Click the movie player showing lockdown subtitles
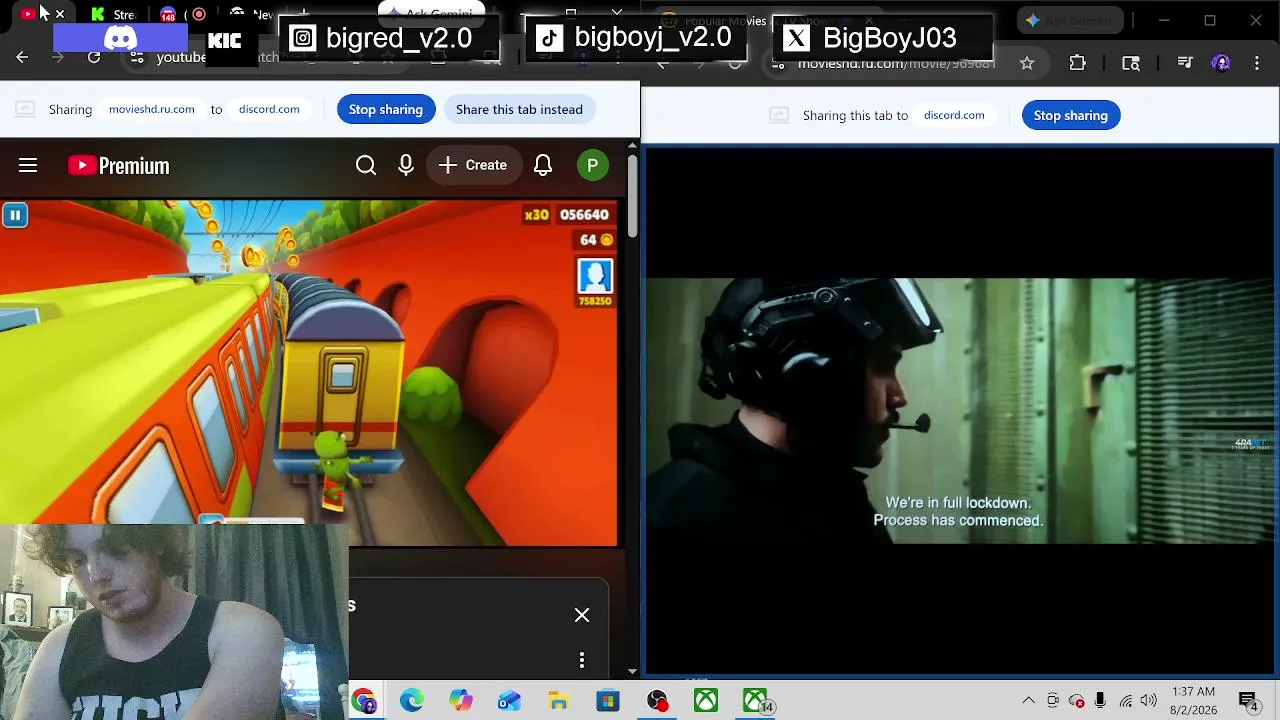The width and height of the screenshot is (1280, 720). pyautogui.click(x=960, y=411)
